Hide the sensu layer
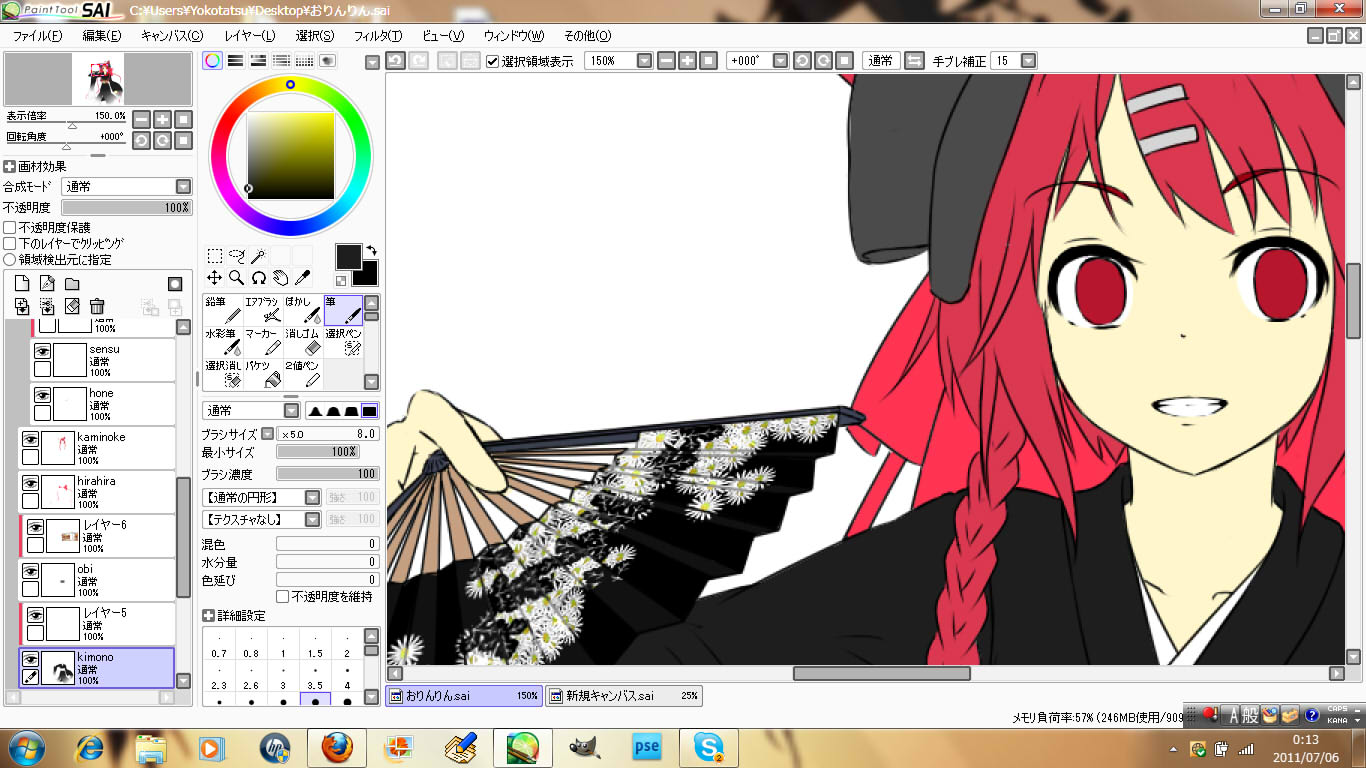 [42, 351]
